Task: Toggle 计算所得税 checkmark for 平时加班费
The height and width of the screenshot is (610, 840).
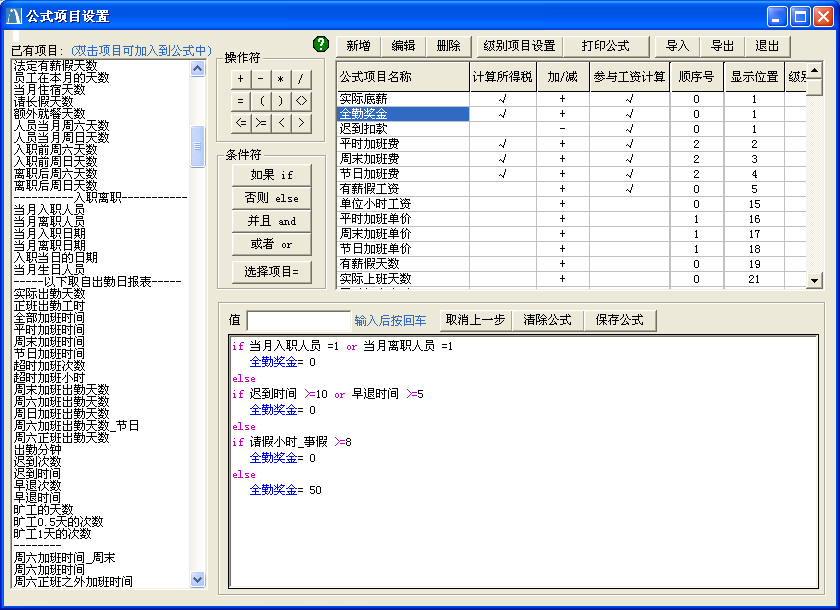Action: 502,144
